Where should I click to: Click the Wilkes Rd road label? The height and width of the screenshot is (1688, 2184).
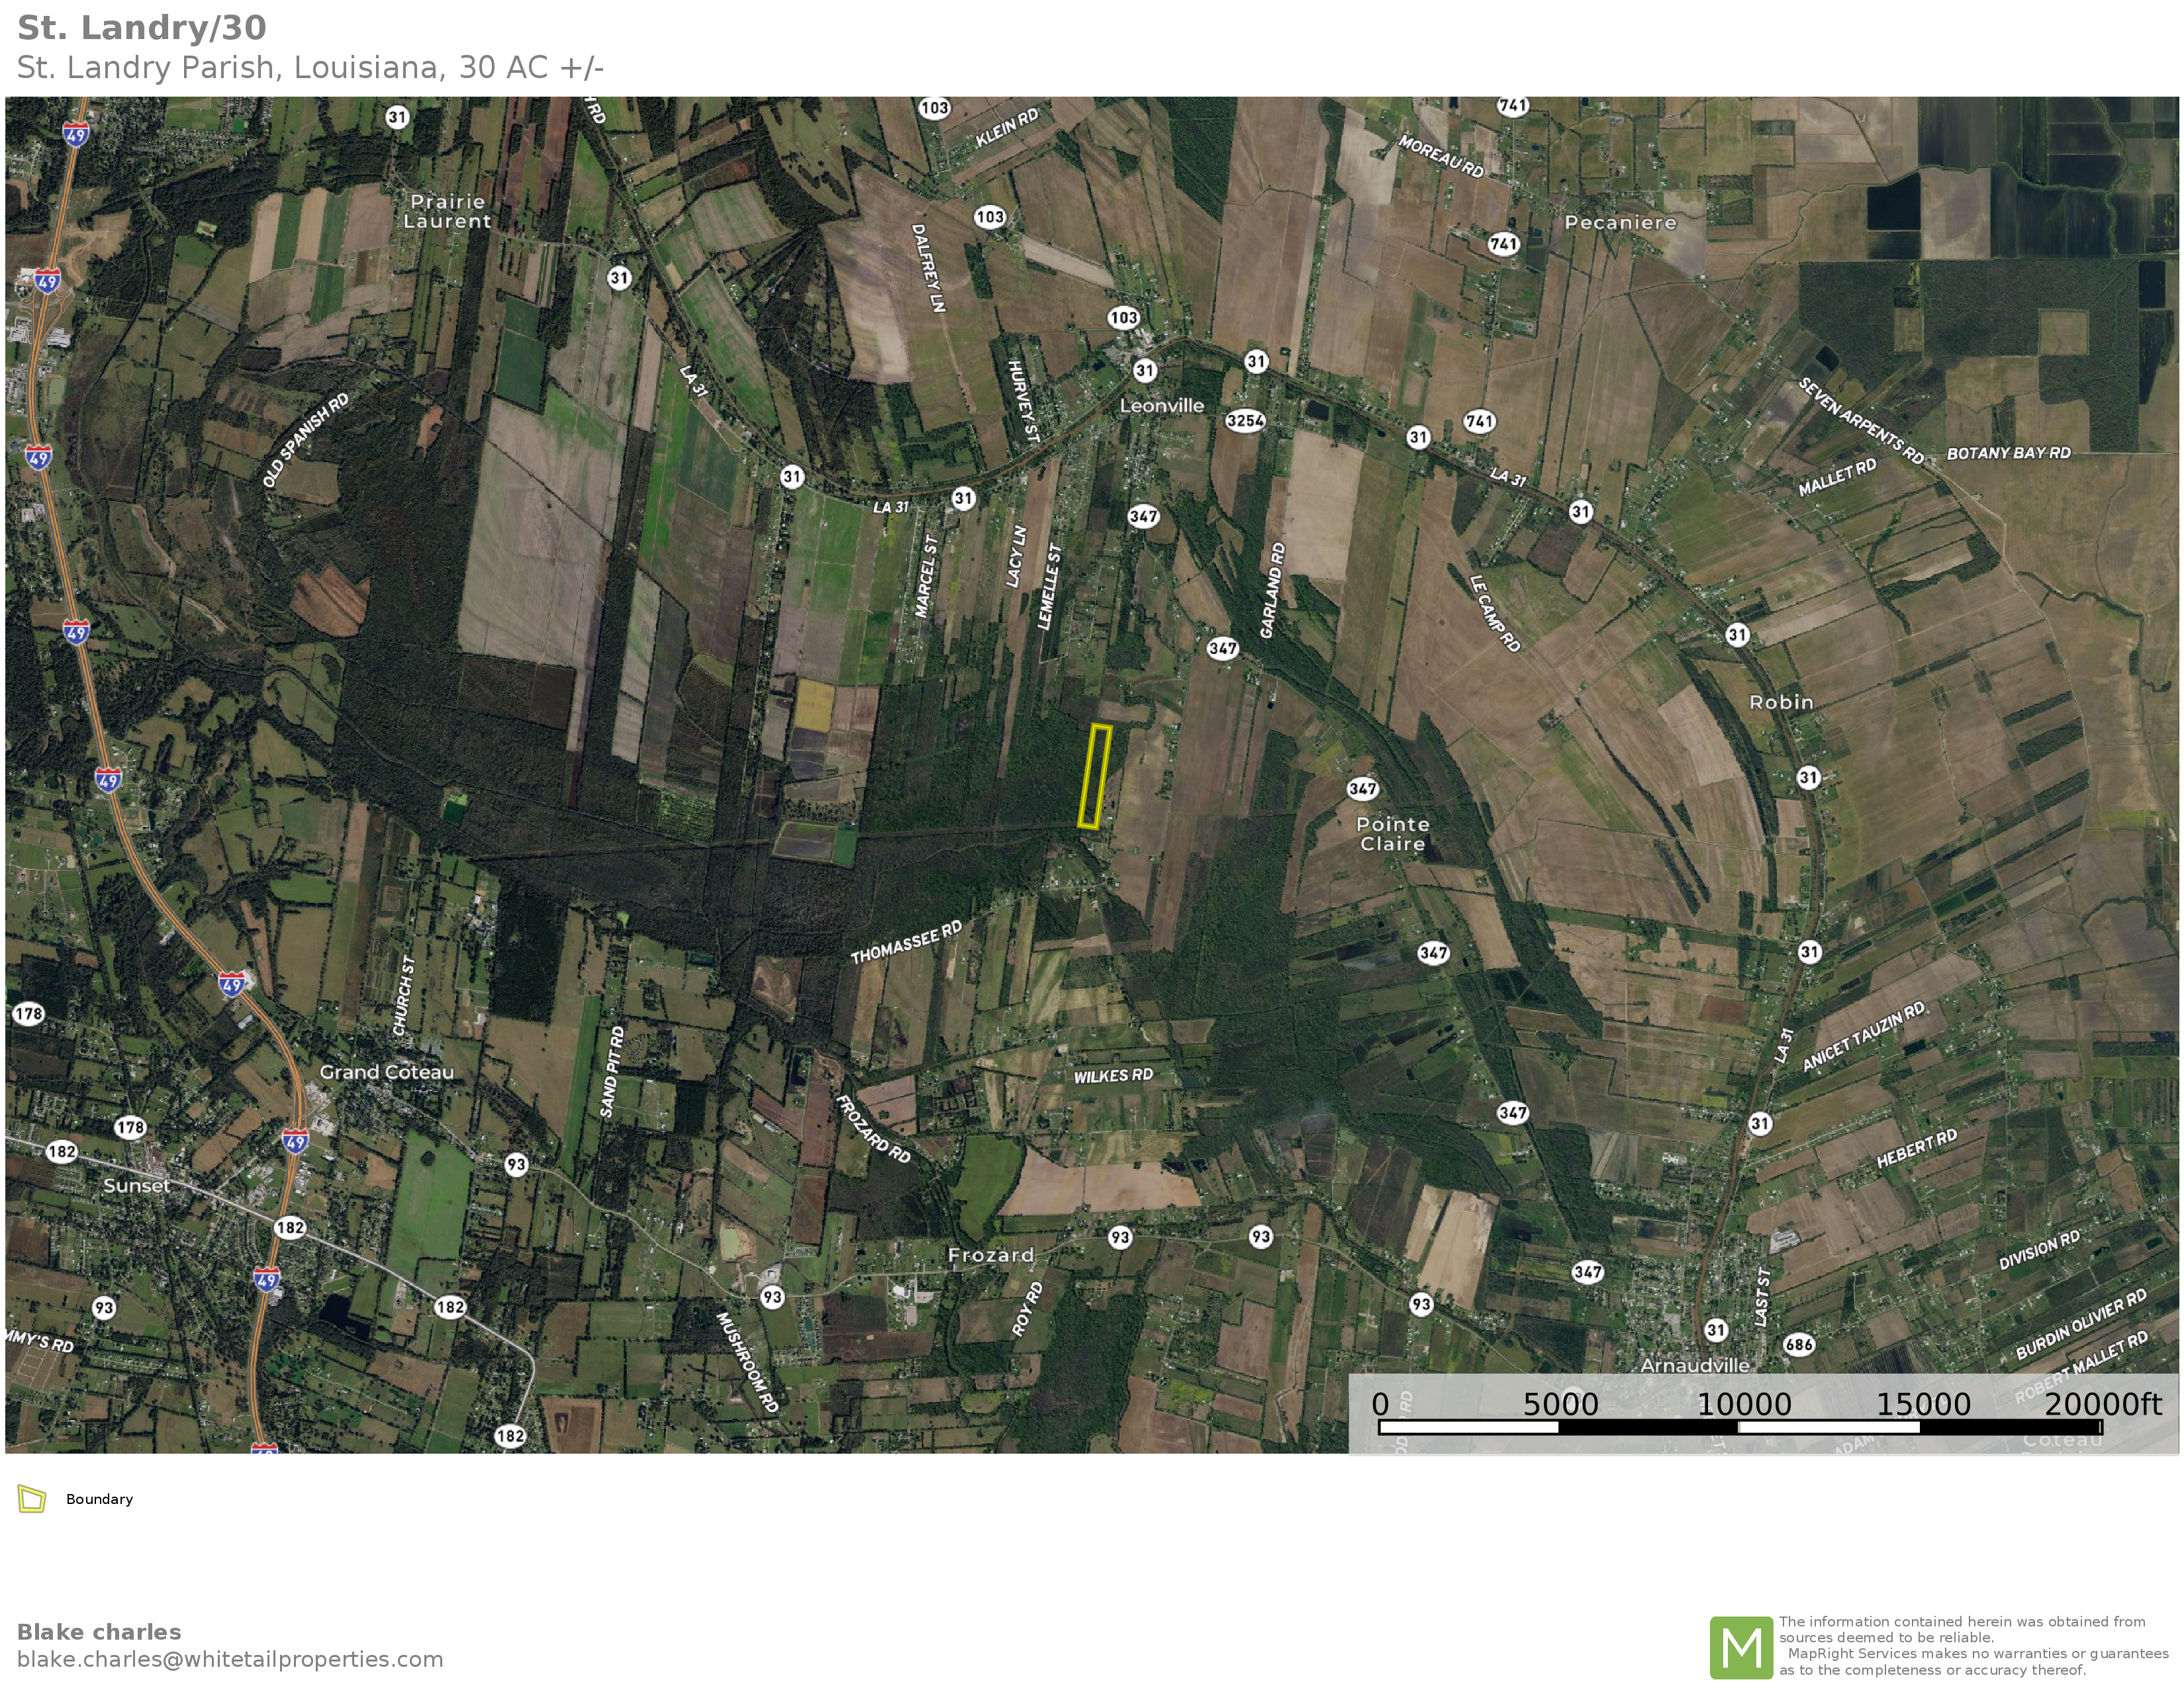tap(1113, 1076)
